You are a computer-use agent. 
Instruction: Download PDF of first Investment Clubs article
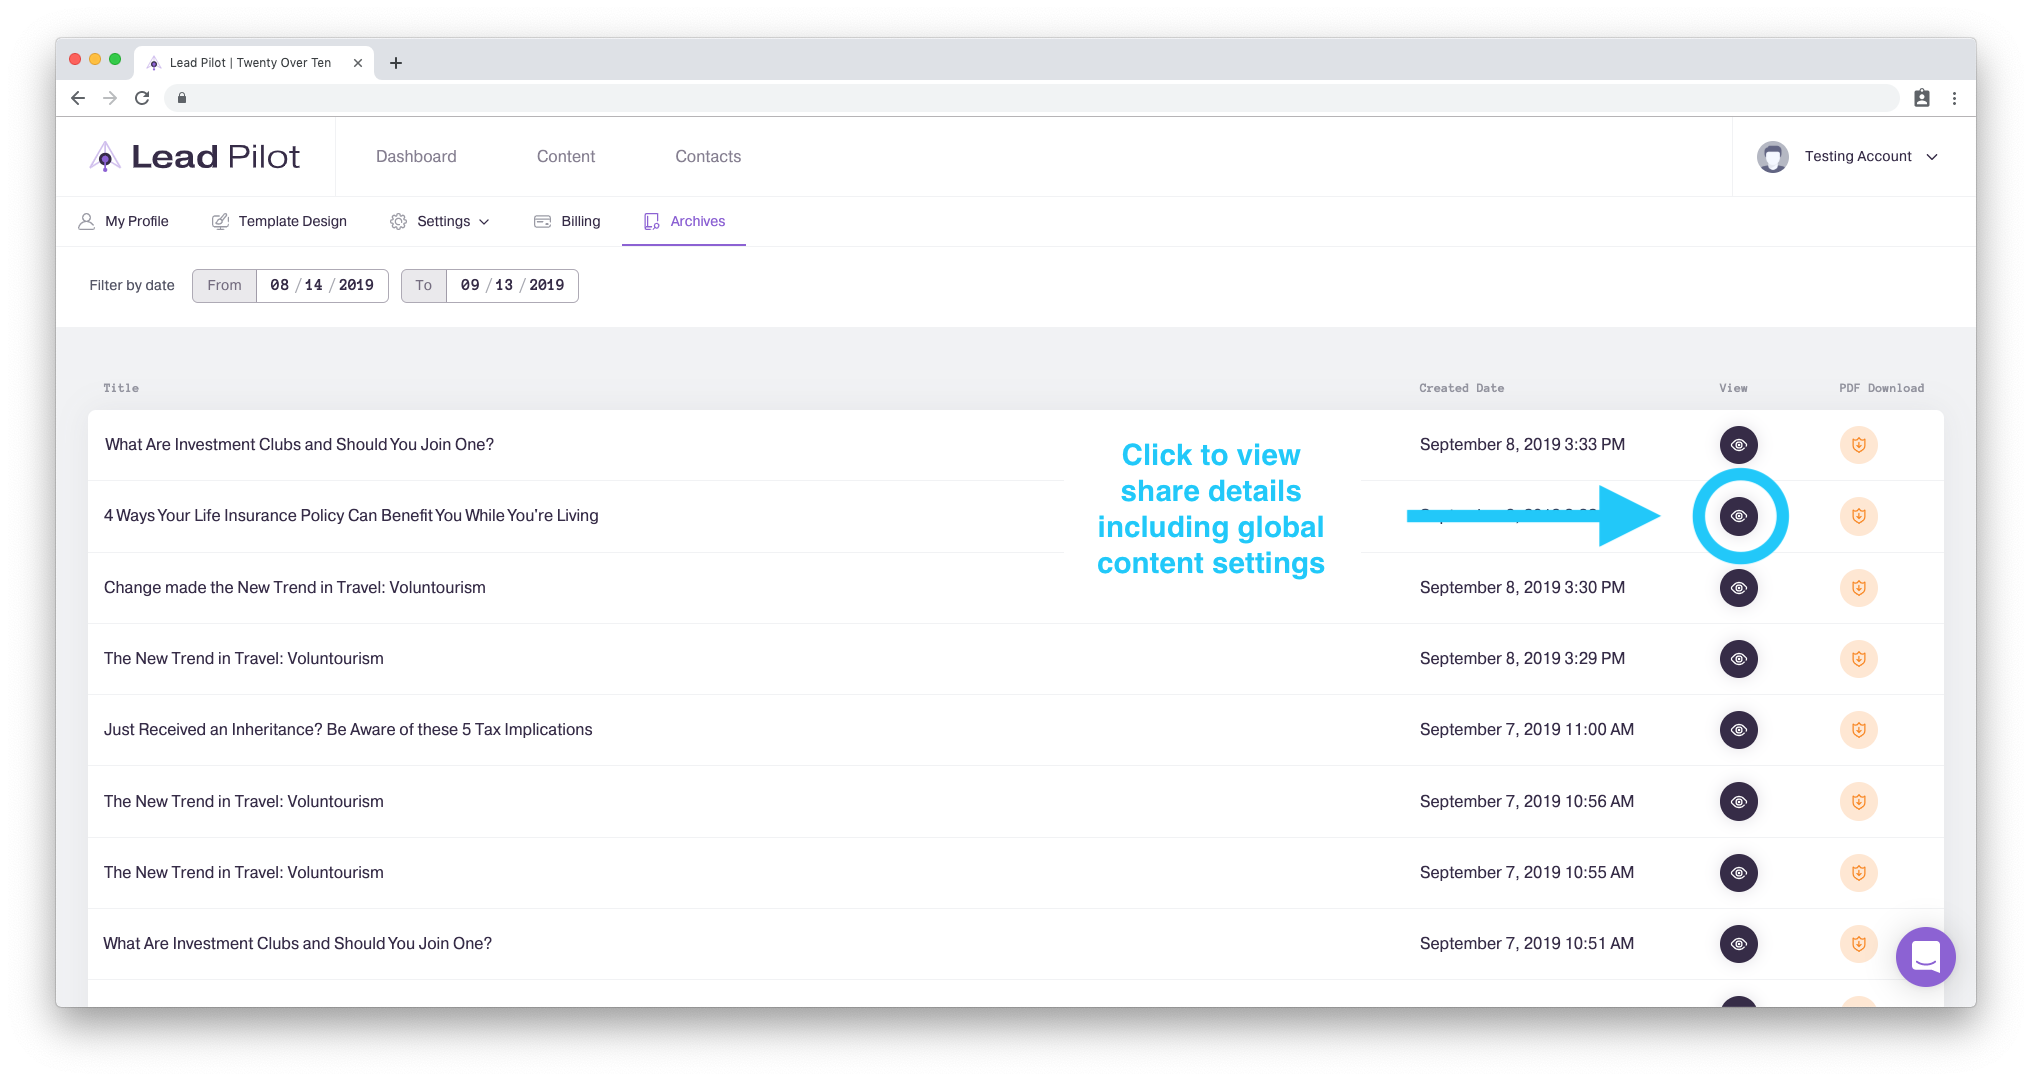coord(1858,445)
